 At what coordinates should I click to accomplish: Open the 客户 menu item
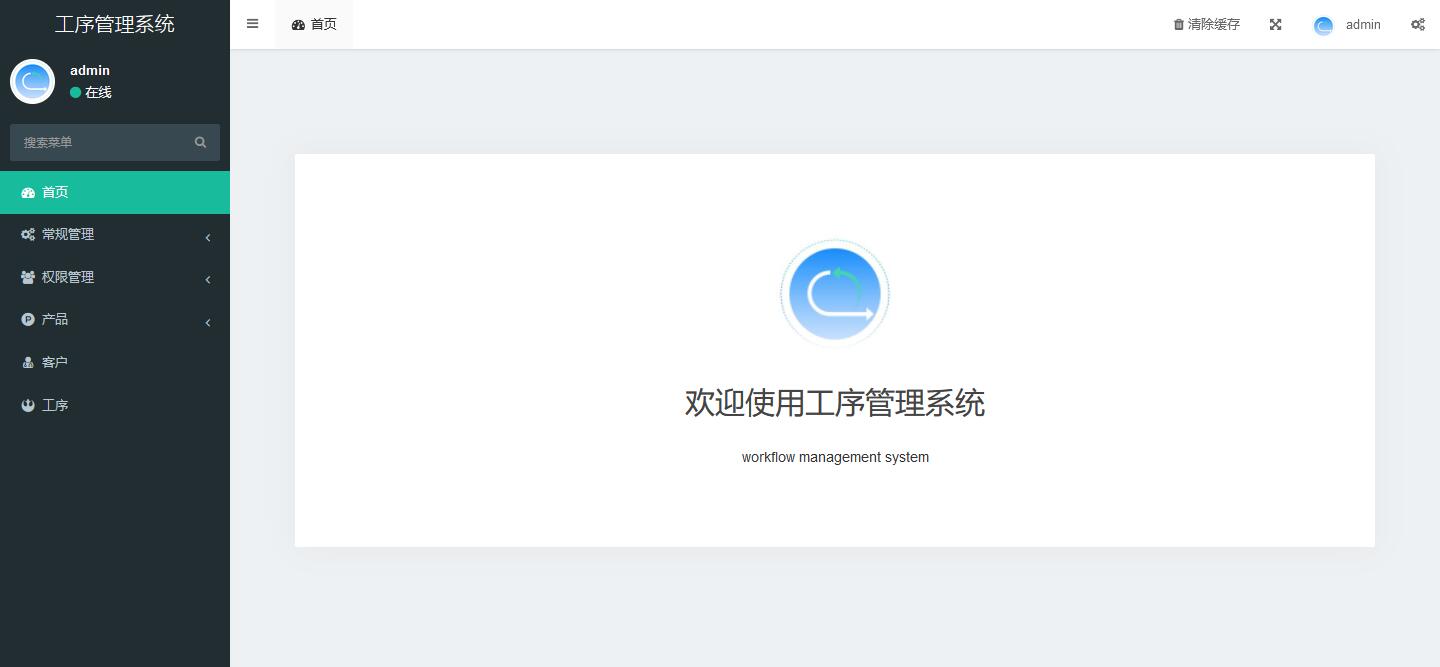pyautogui.click(x=115, y=362)
